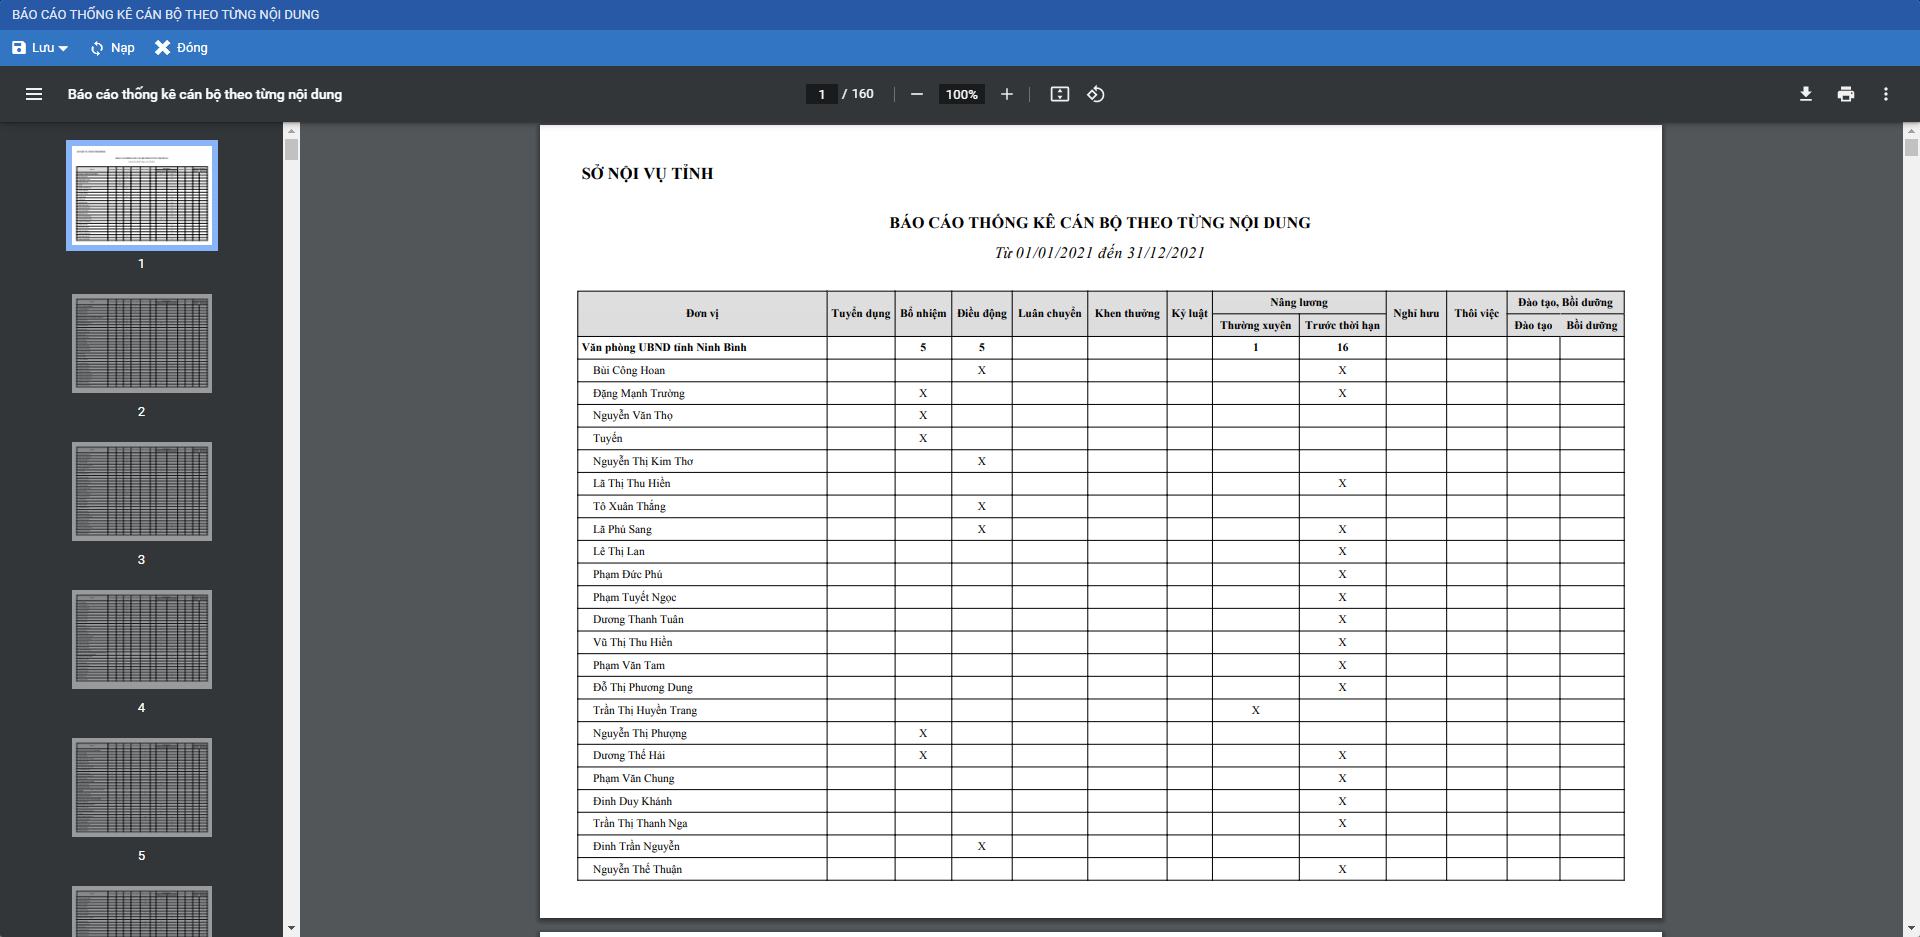The image size is (1920, 937).
Task: Select page 1 thumbnail
Action: click(142, 195)
